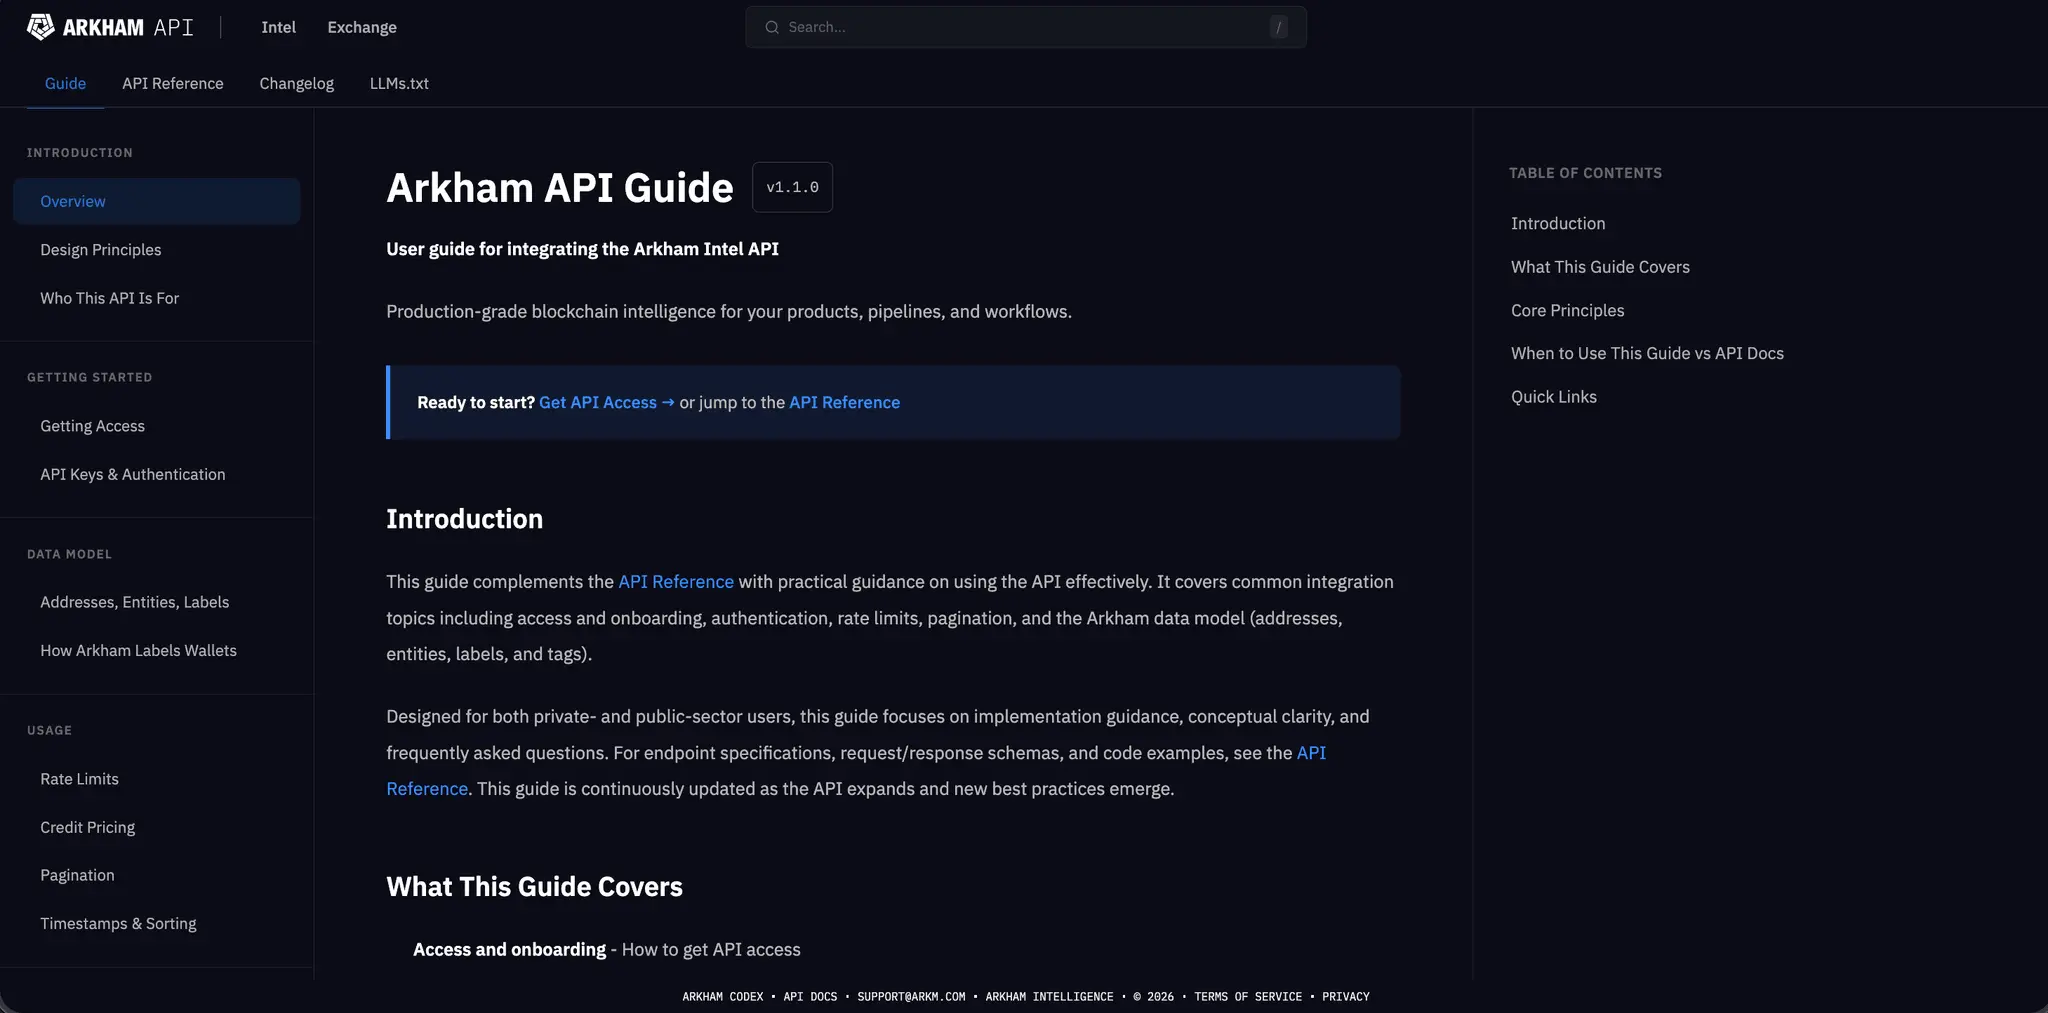Open Rate Limits sidebar page
This screenshot has width=2048, height=1013.
click(x=80, y=779)
